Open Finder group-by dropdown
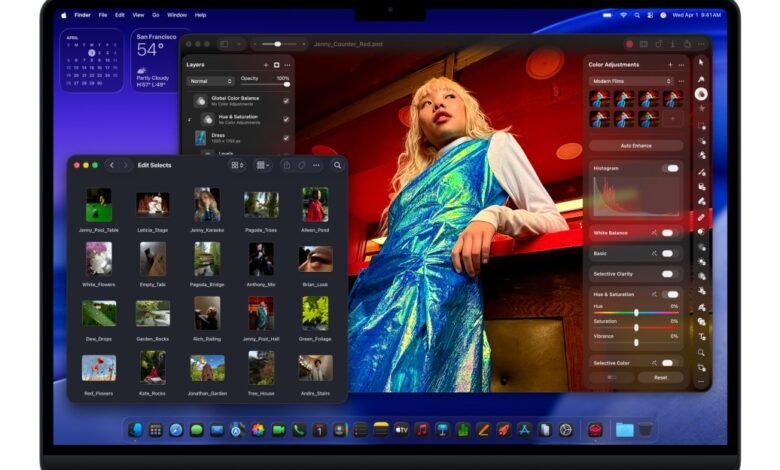The image size is (780, 470). [x=263, y=165]
